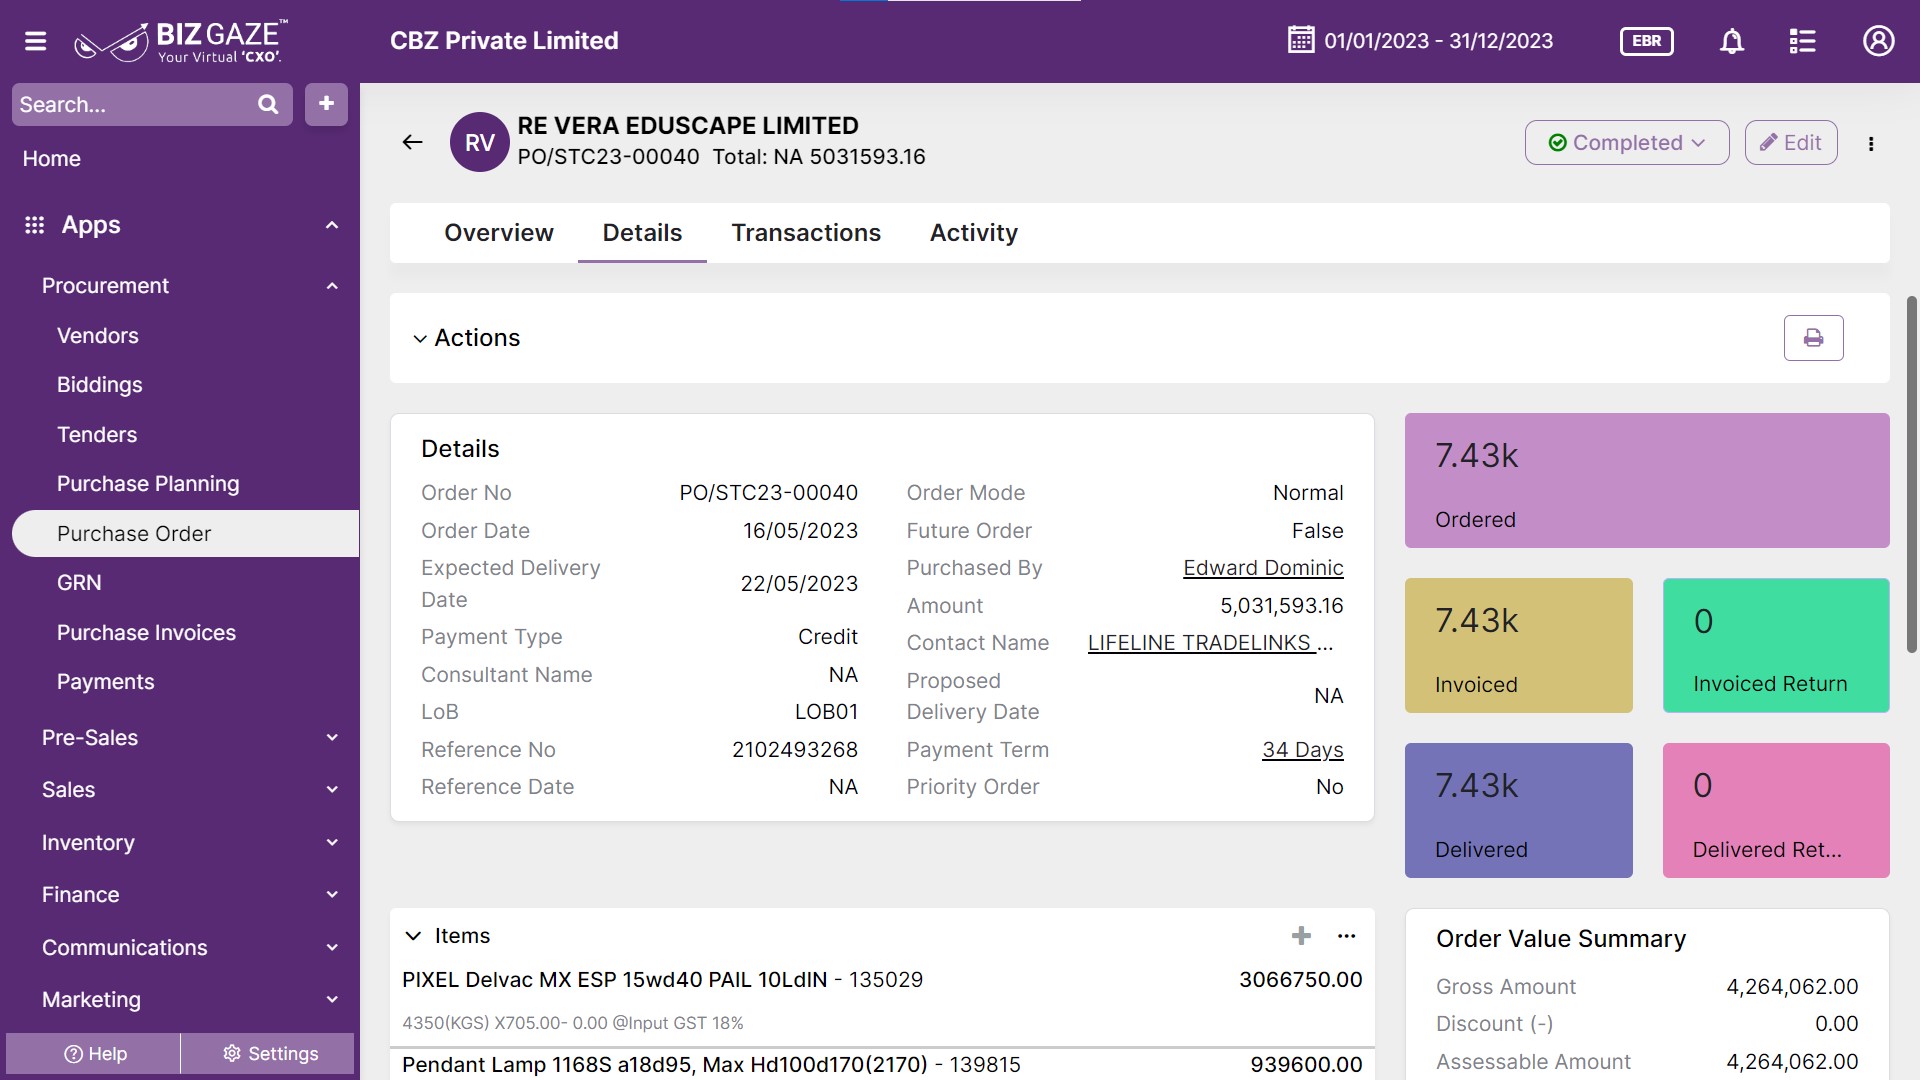The width and height of the screenshot is (1920, 1080).
Task: Expand the Pre-Sales menu
Action: coord(332,738)
